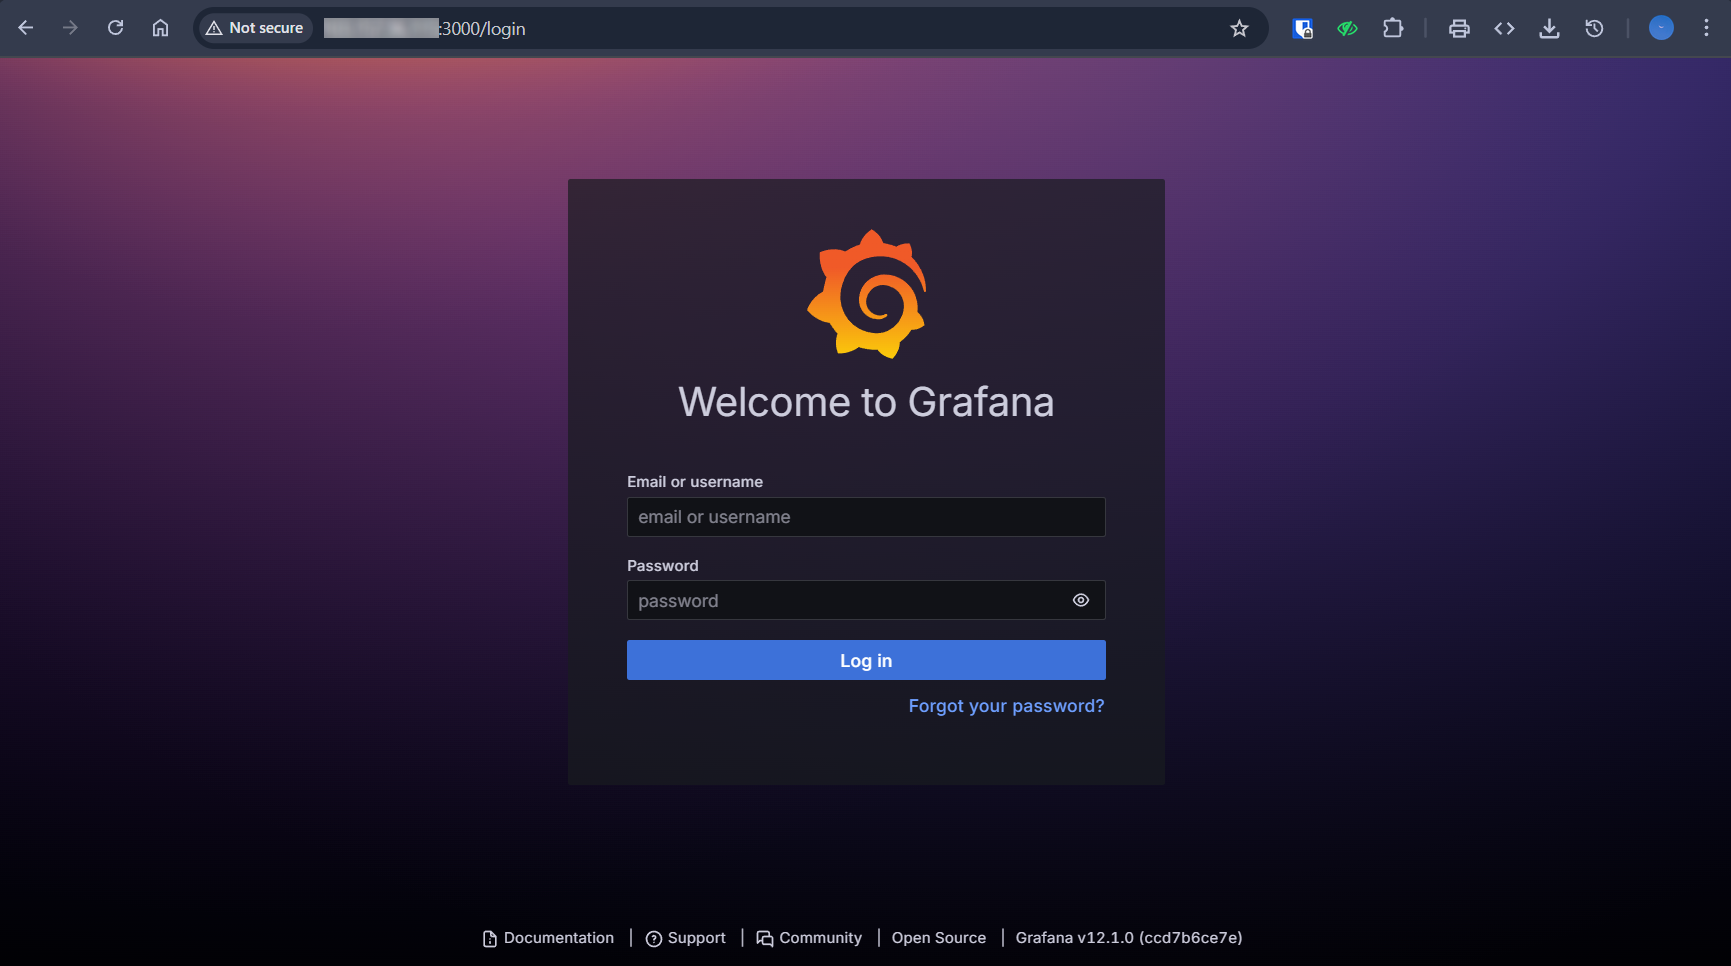1731x966 pixels.
Task: Go forward using browser forward arrow
Action: coord(70,28)
